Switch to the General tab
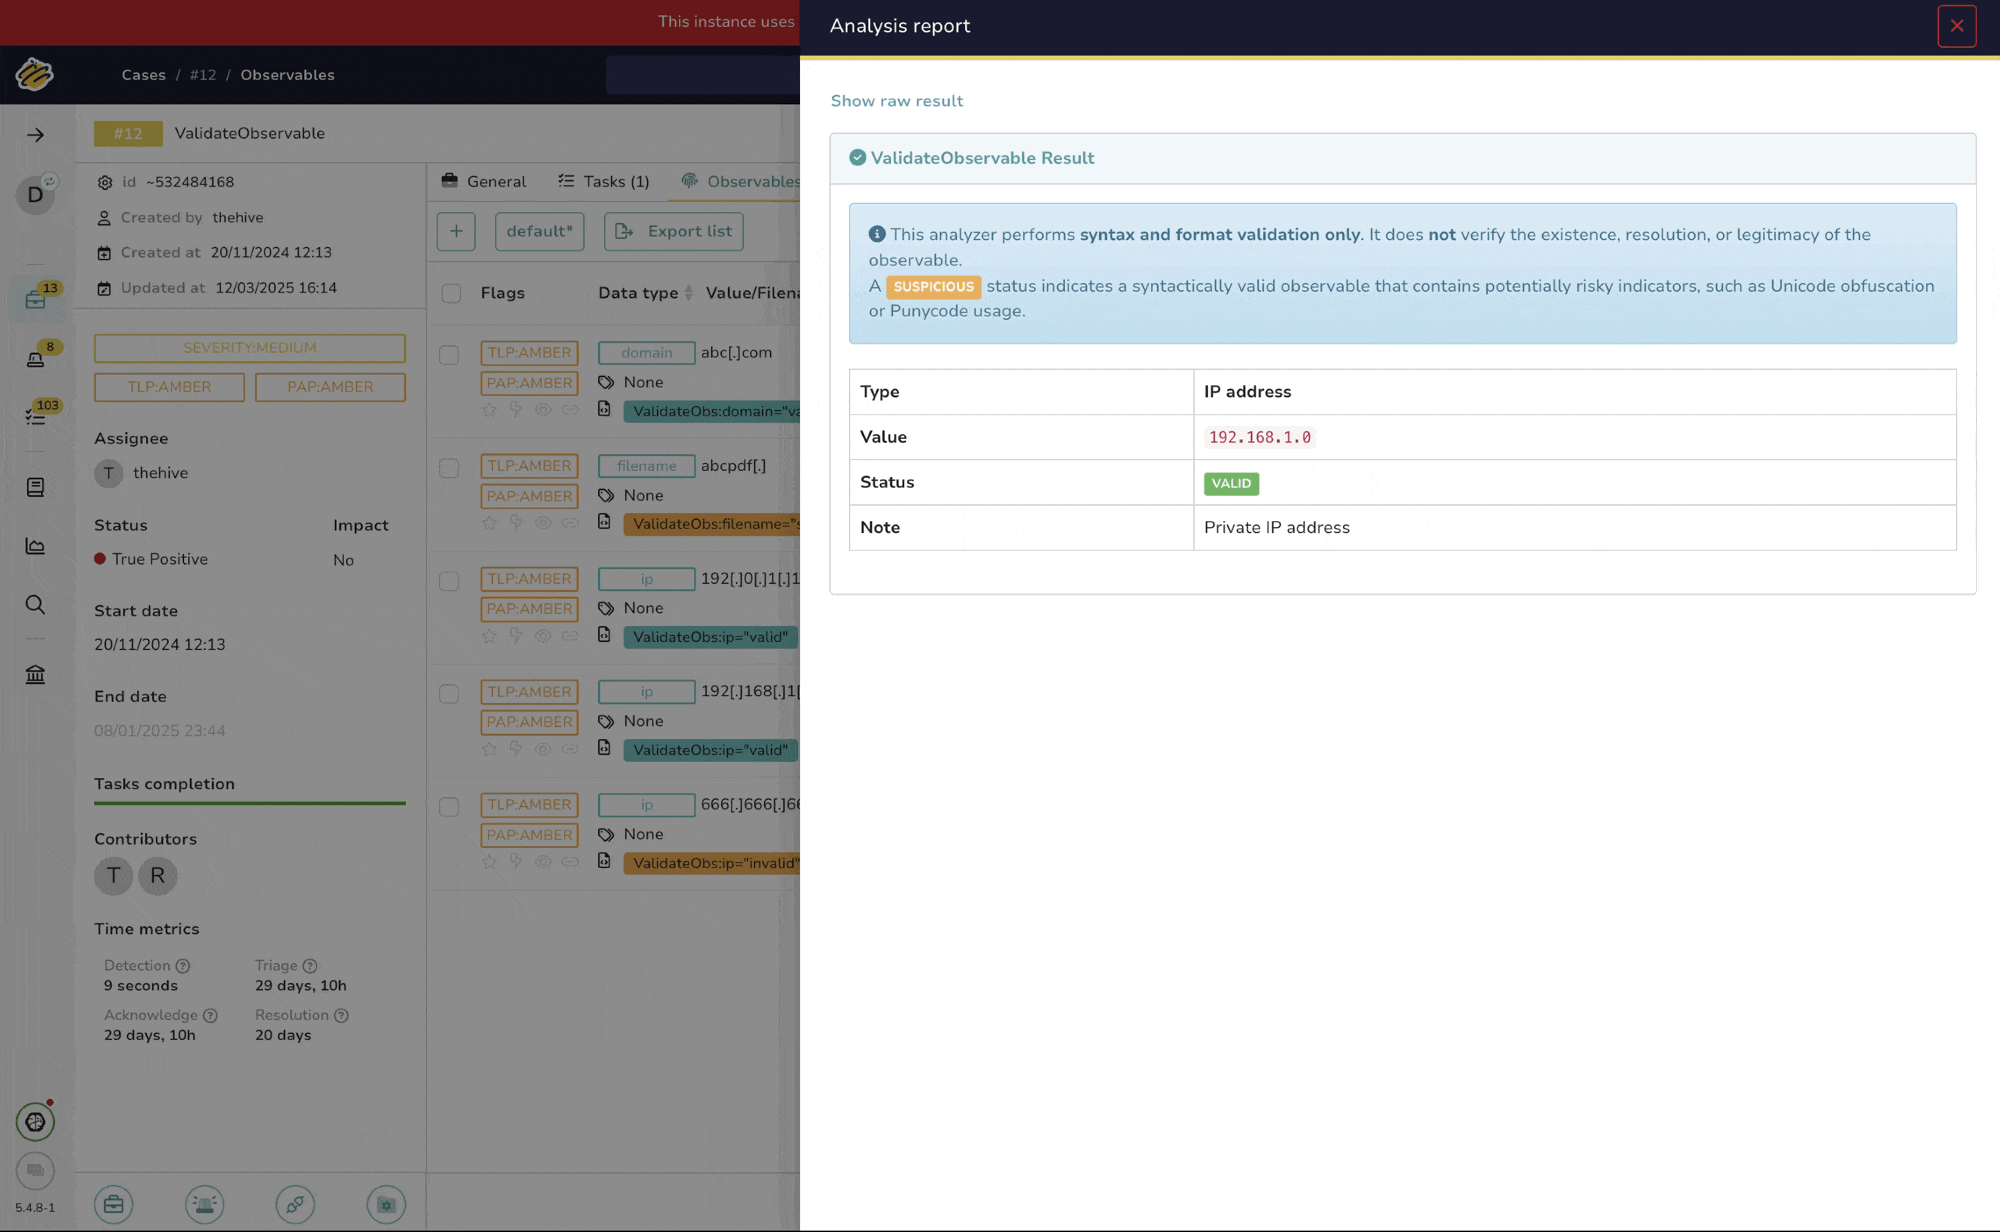 [x=484, y=181]
